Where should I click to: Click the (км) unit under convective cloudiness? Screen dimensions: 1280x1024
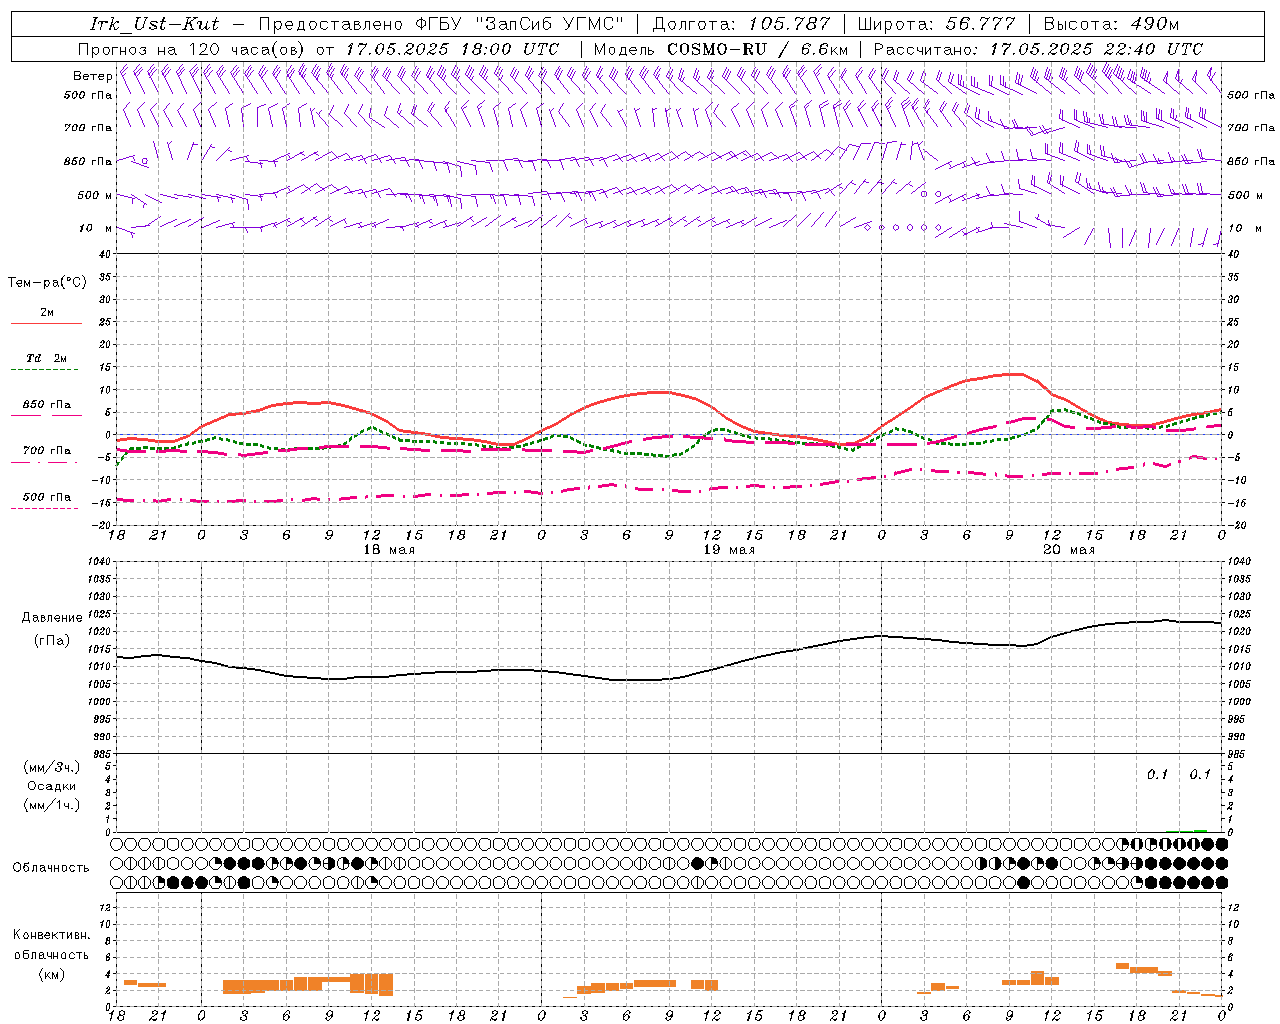(x=51, y=974)
